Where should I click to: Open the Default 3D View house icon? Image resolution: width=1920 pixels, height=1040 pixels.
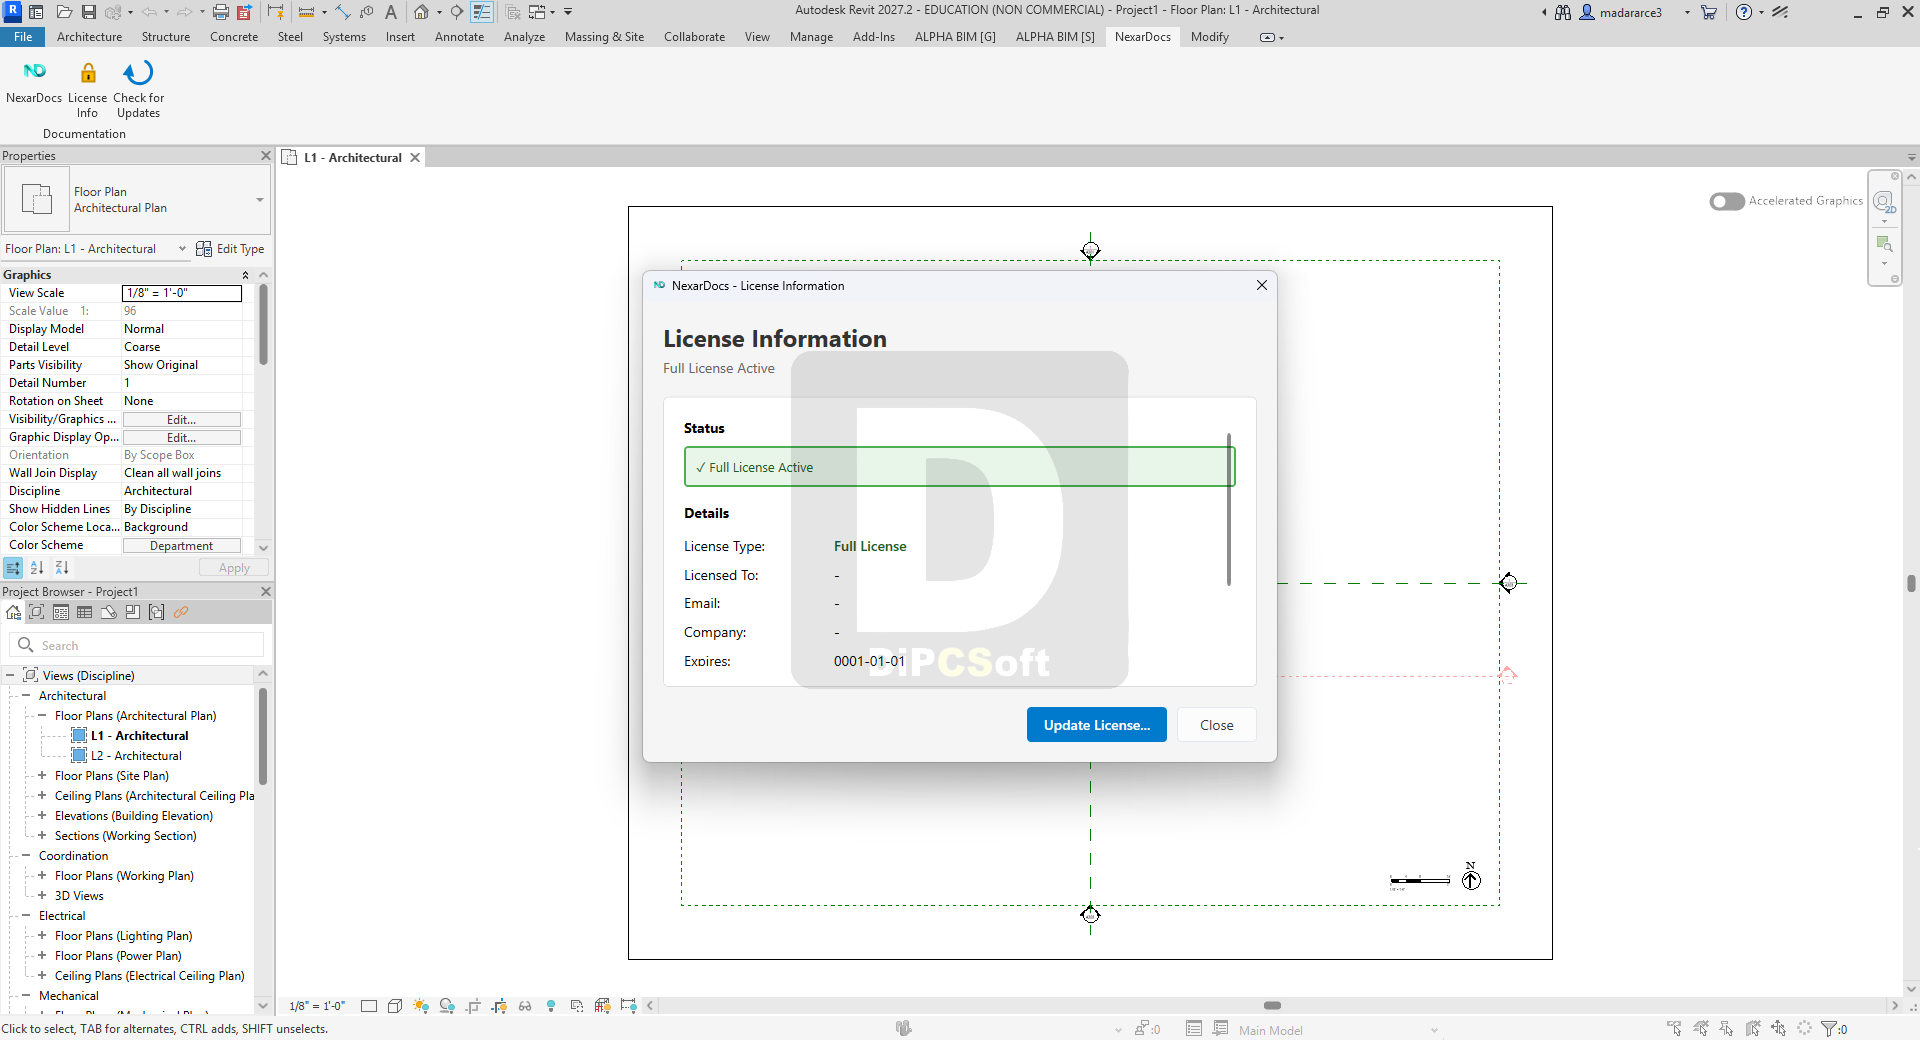tap(422, 12)
